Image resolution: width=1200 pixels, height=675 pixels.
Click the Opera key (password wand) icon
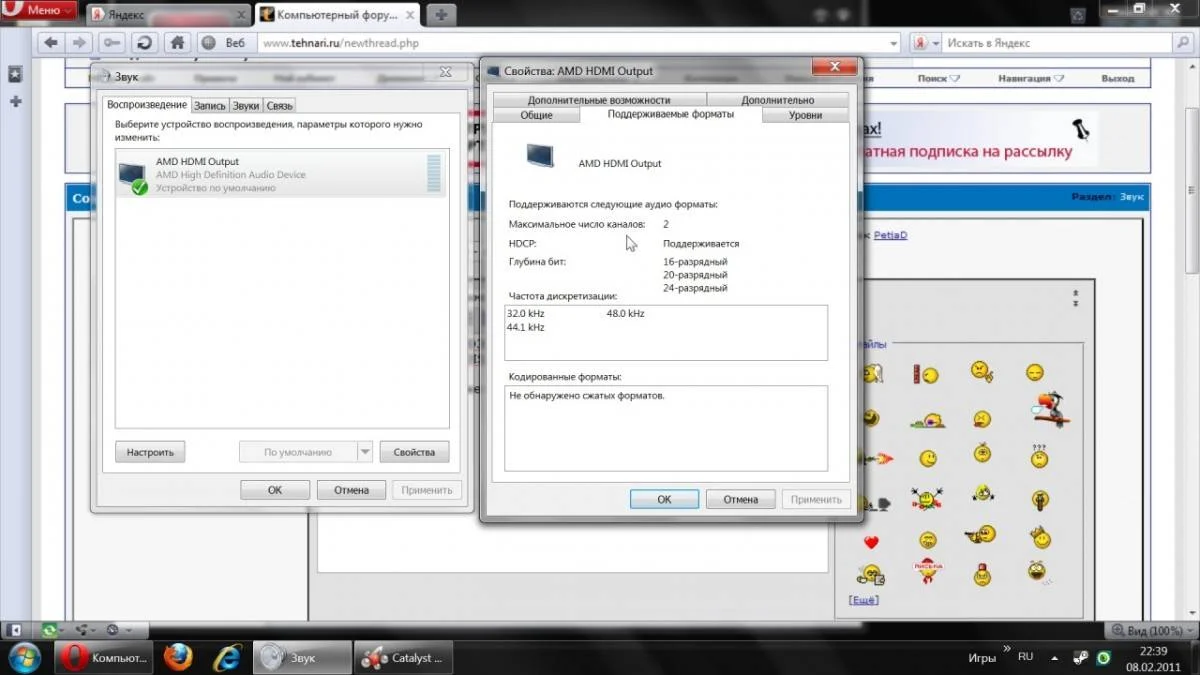pos(112,43)
